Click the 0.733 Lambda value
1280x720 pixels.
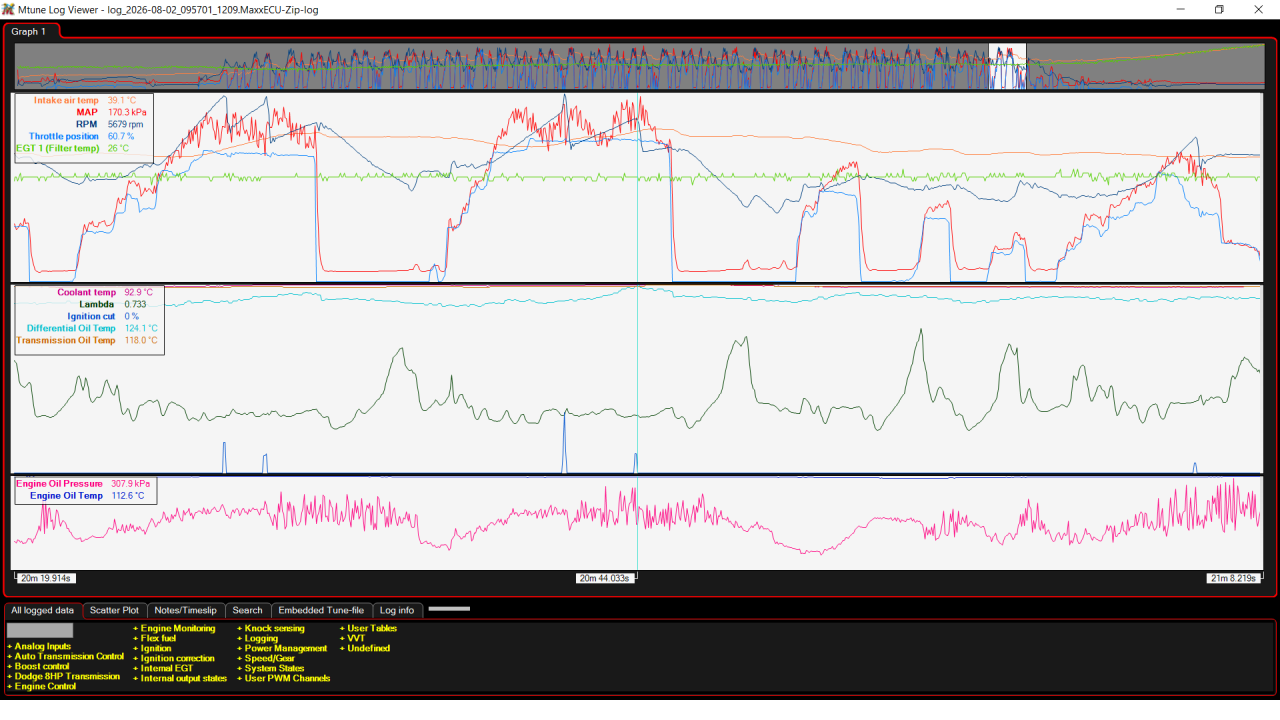tap(135, 304)
